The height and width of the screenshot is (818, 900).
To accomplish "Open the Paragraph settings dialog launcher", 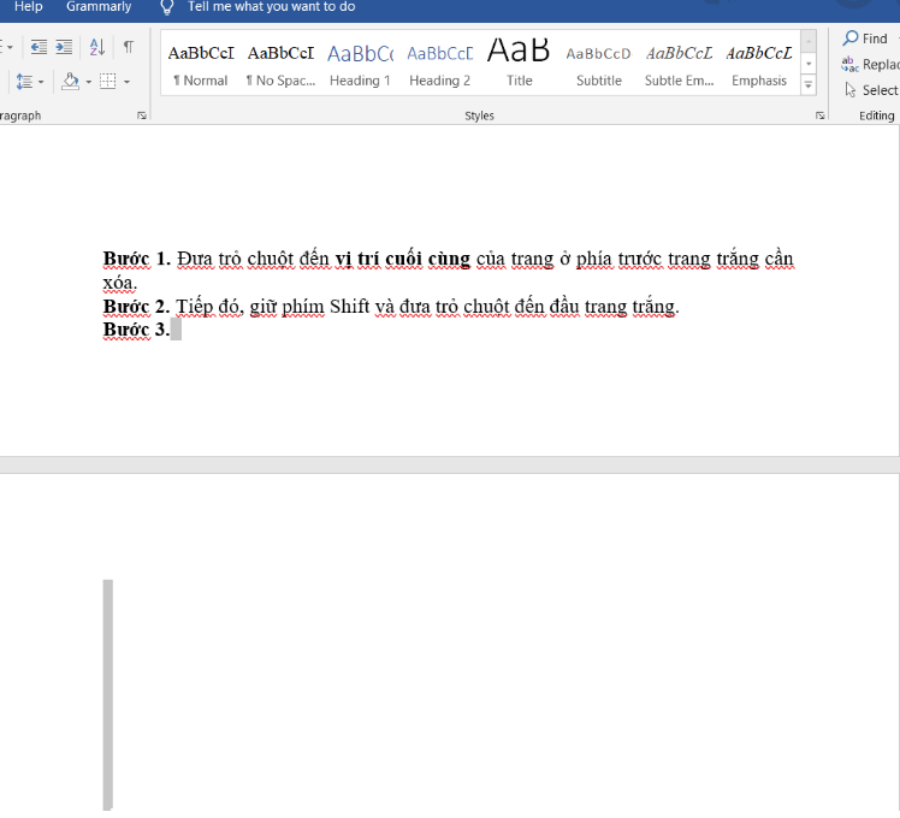I will pyautogui.click(x=142, y=116).
